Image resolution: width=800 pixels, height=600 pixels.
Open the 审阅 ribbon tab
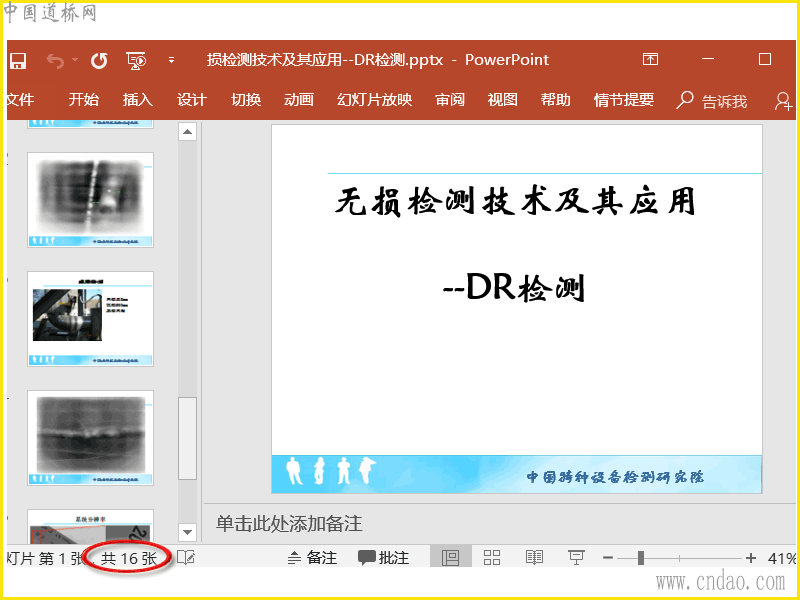tap(450, 99)
